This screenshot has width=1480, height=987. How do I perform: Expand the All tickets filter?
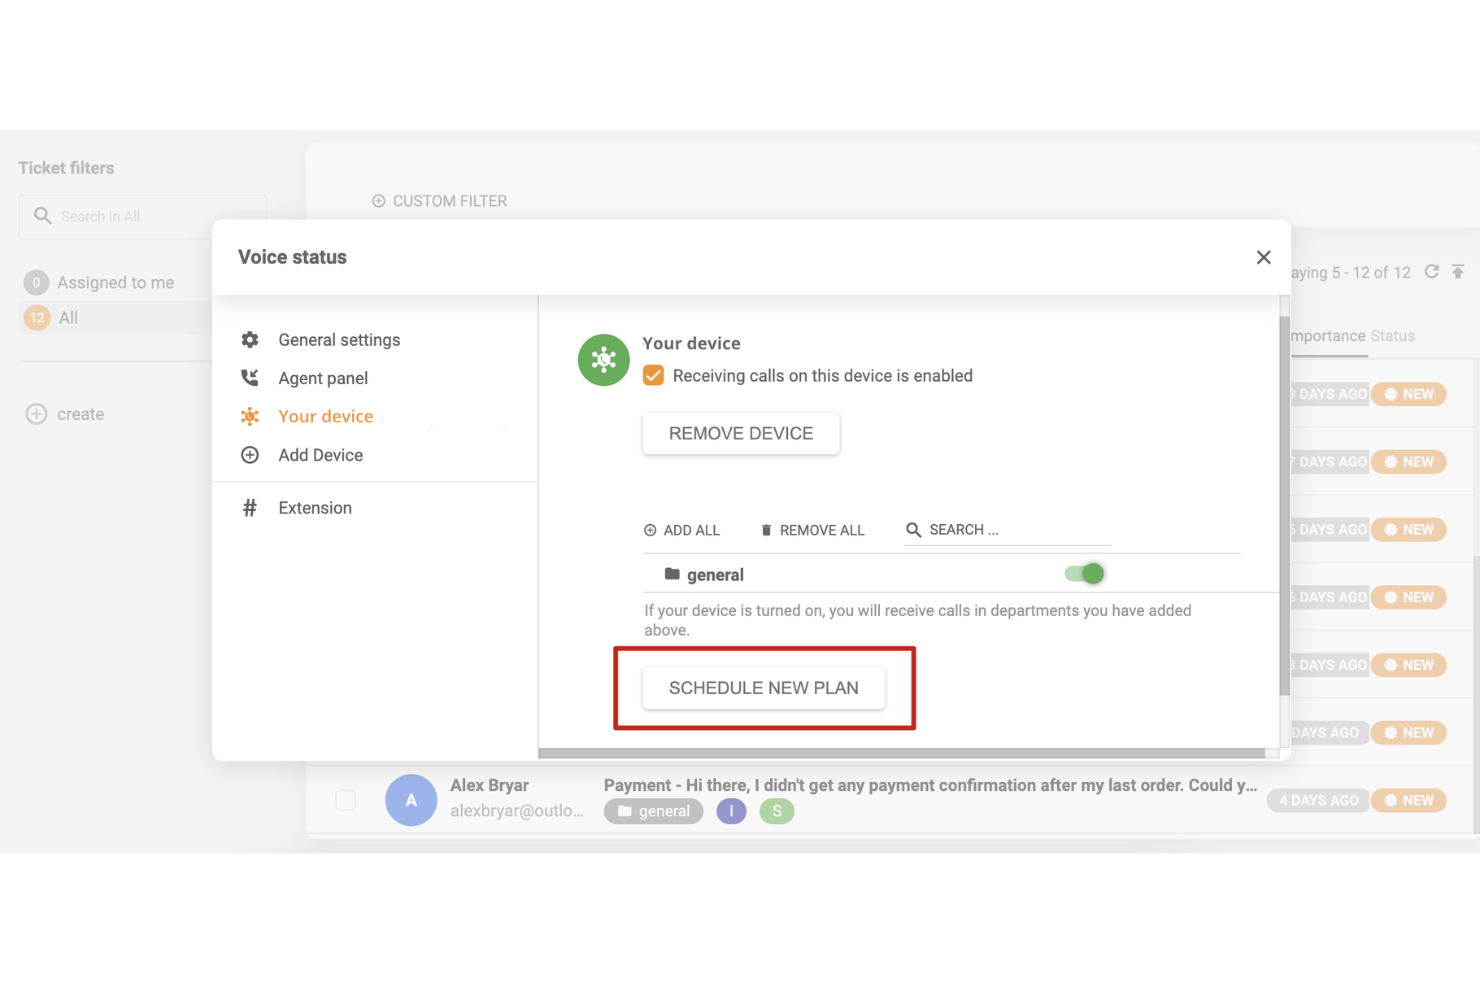tap(67, 317)
